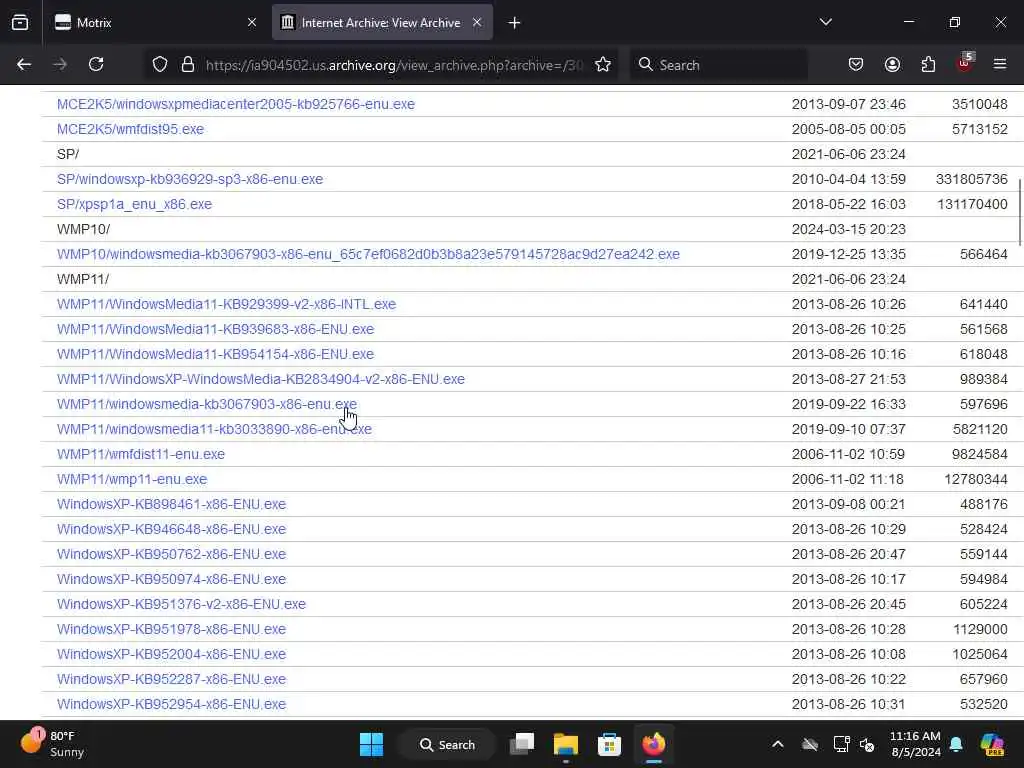The image size is (1024, 768).
Task: Open the weather widget showing 80°F Sunny
Action: tap(54, 744)
